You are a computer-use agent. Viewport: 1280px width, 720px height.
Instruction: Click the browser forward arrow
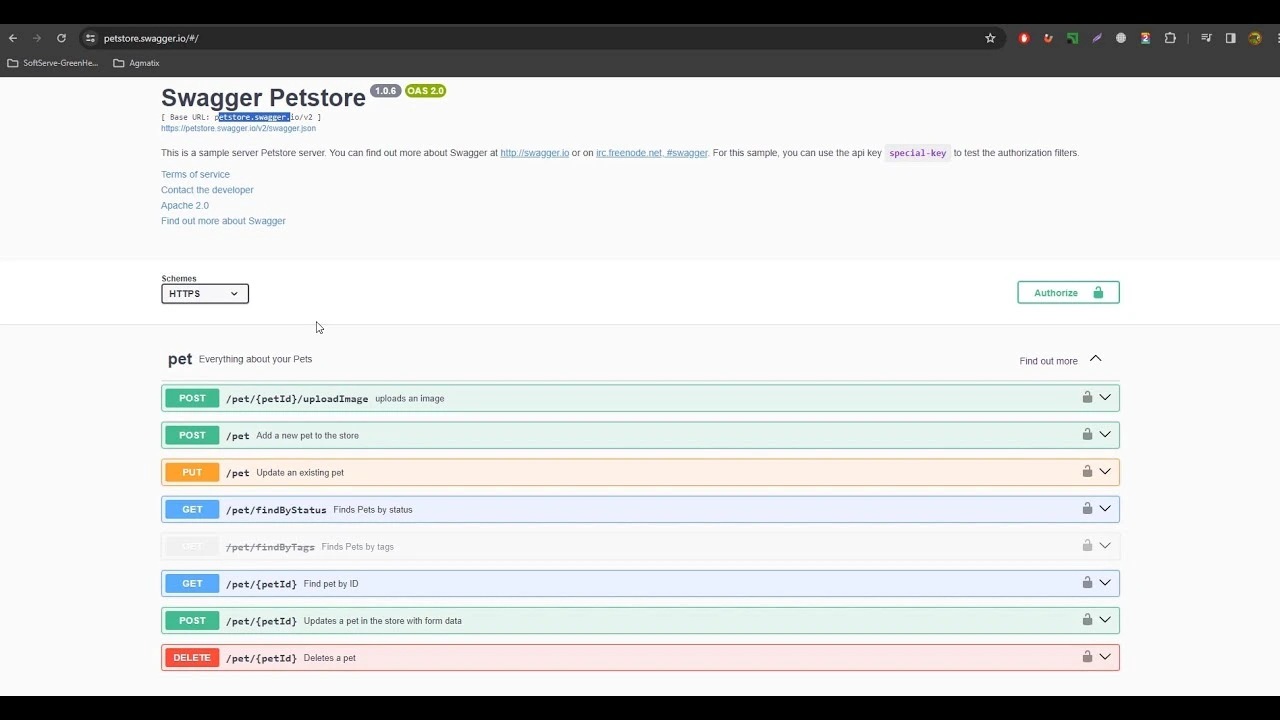[37, 38]
